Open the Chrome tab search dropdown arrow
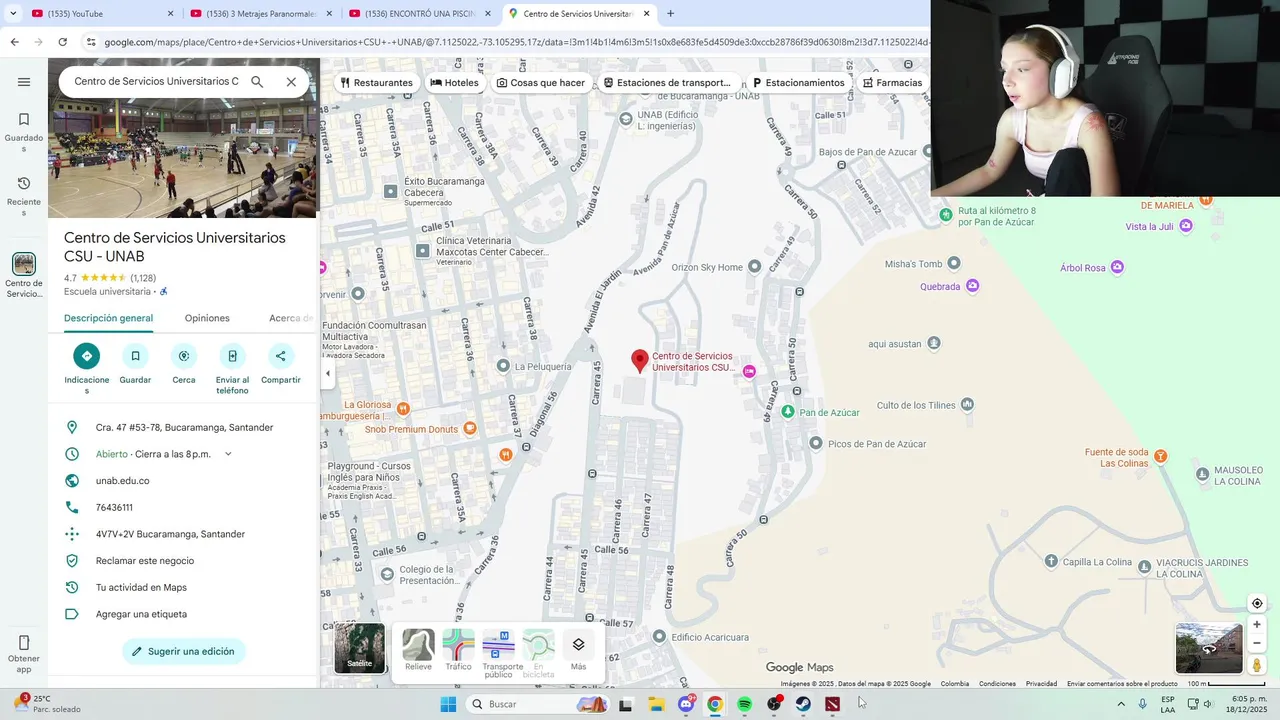 click(13, 13)
